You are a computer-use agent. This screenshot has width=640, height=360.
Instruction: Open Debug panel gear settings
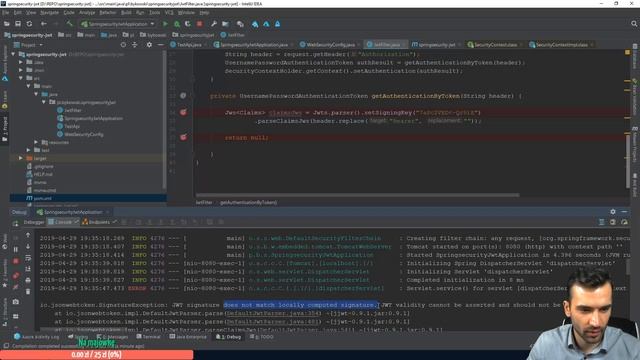pos(613,212)
